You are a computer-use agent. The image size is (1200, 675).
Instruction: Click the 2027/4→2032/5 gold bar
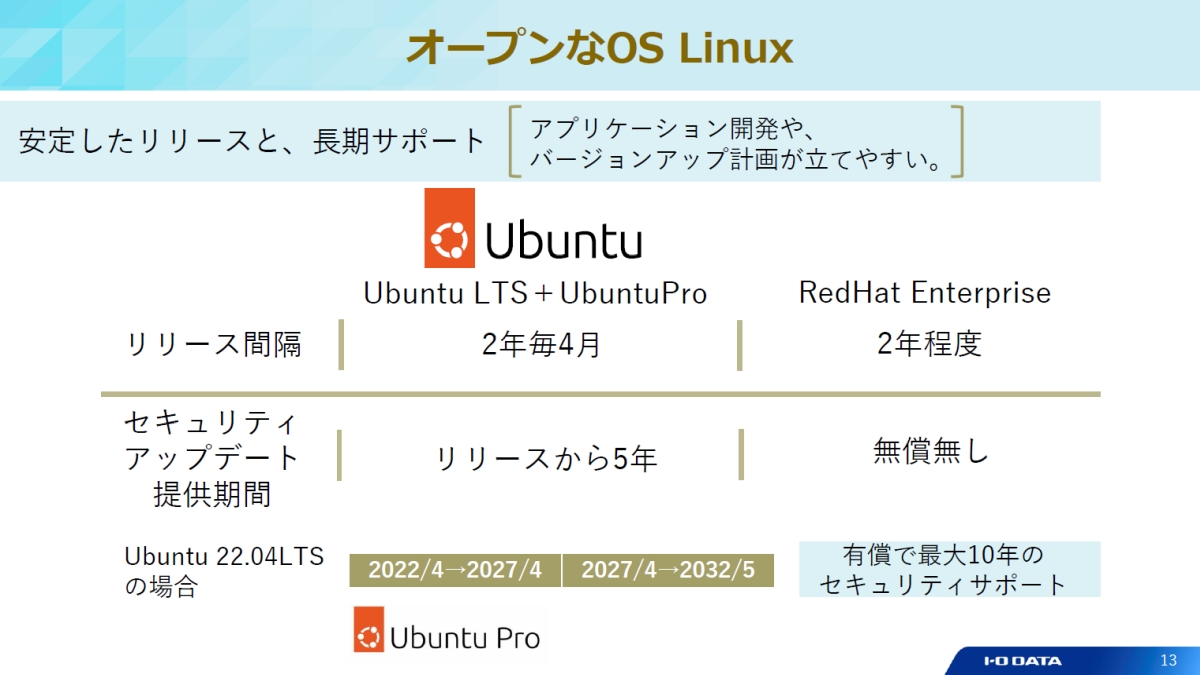(664, 568)
